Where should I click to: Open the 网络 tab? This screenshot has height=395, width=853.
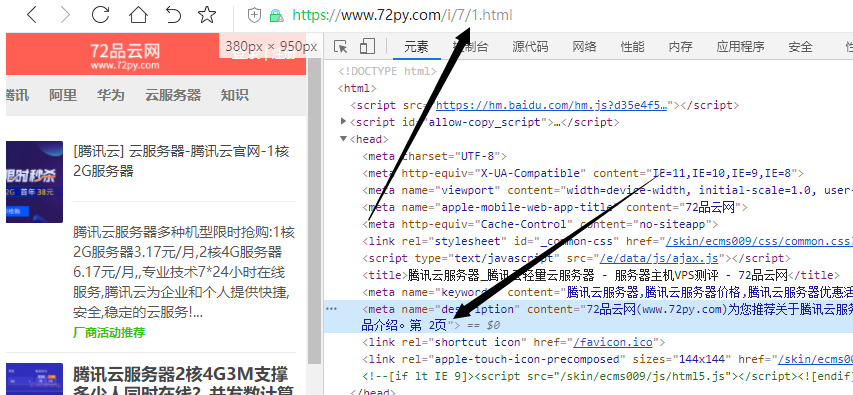click(x=584, y=47)
